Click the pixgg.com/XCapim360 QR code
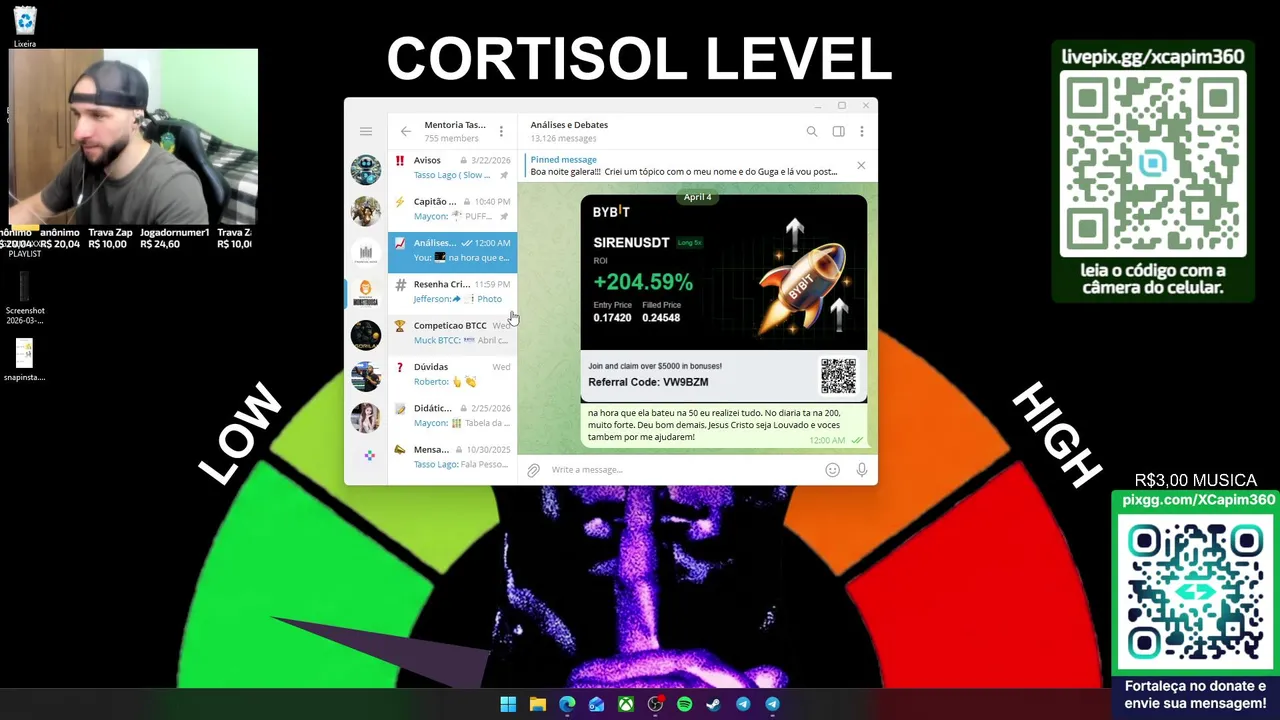Image resolution: width=1280 pixels, height=720 pixels. (1195, 590)
